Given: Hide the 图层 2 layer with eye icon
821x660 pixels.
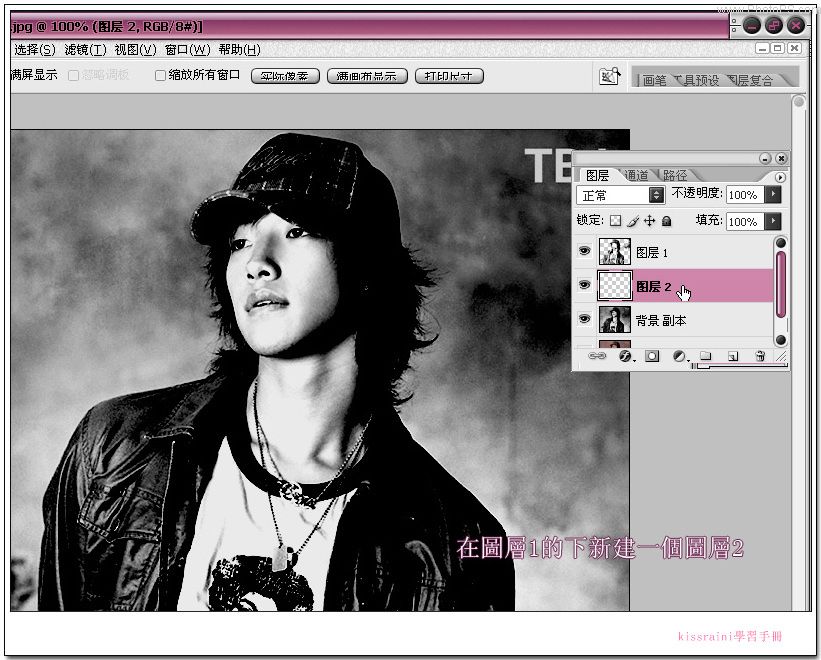Looking at the screenshot, I should (x=585, y=285).
